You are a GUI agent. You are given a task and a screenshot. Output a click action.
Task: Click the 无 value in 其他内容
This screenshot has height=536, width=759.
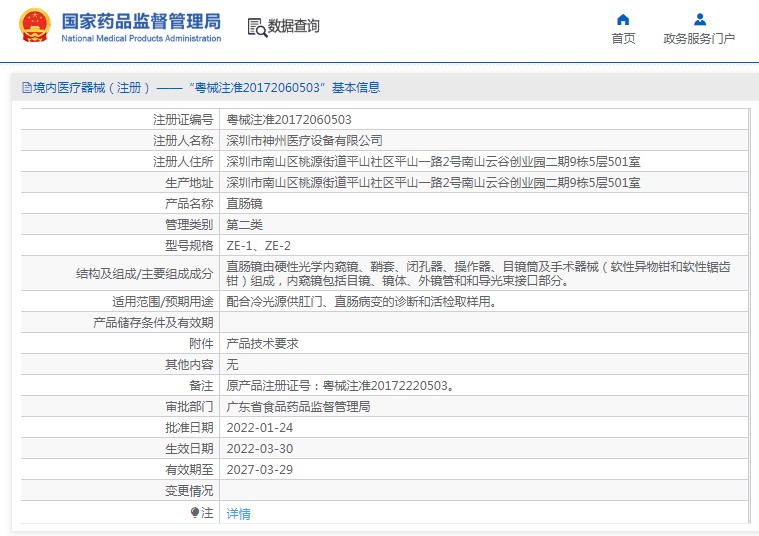(232, 365)
